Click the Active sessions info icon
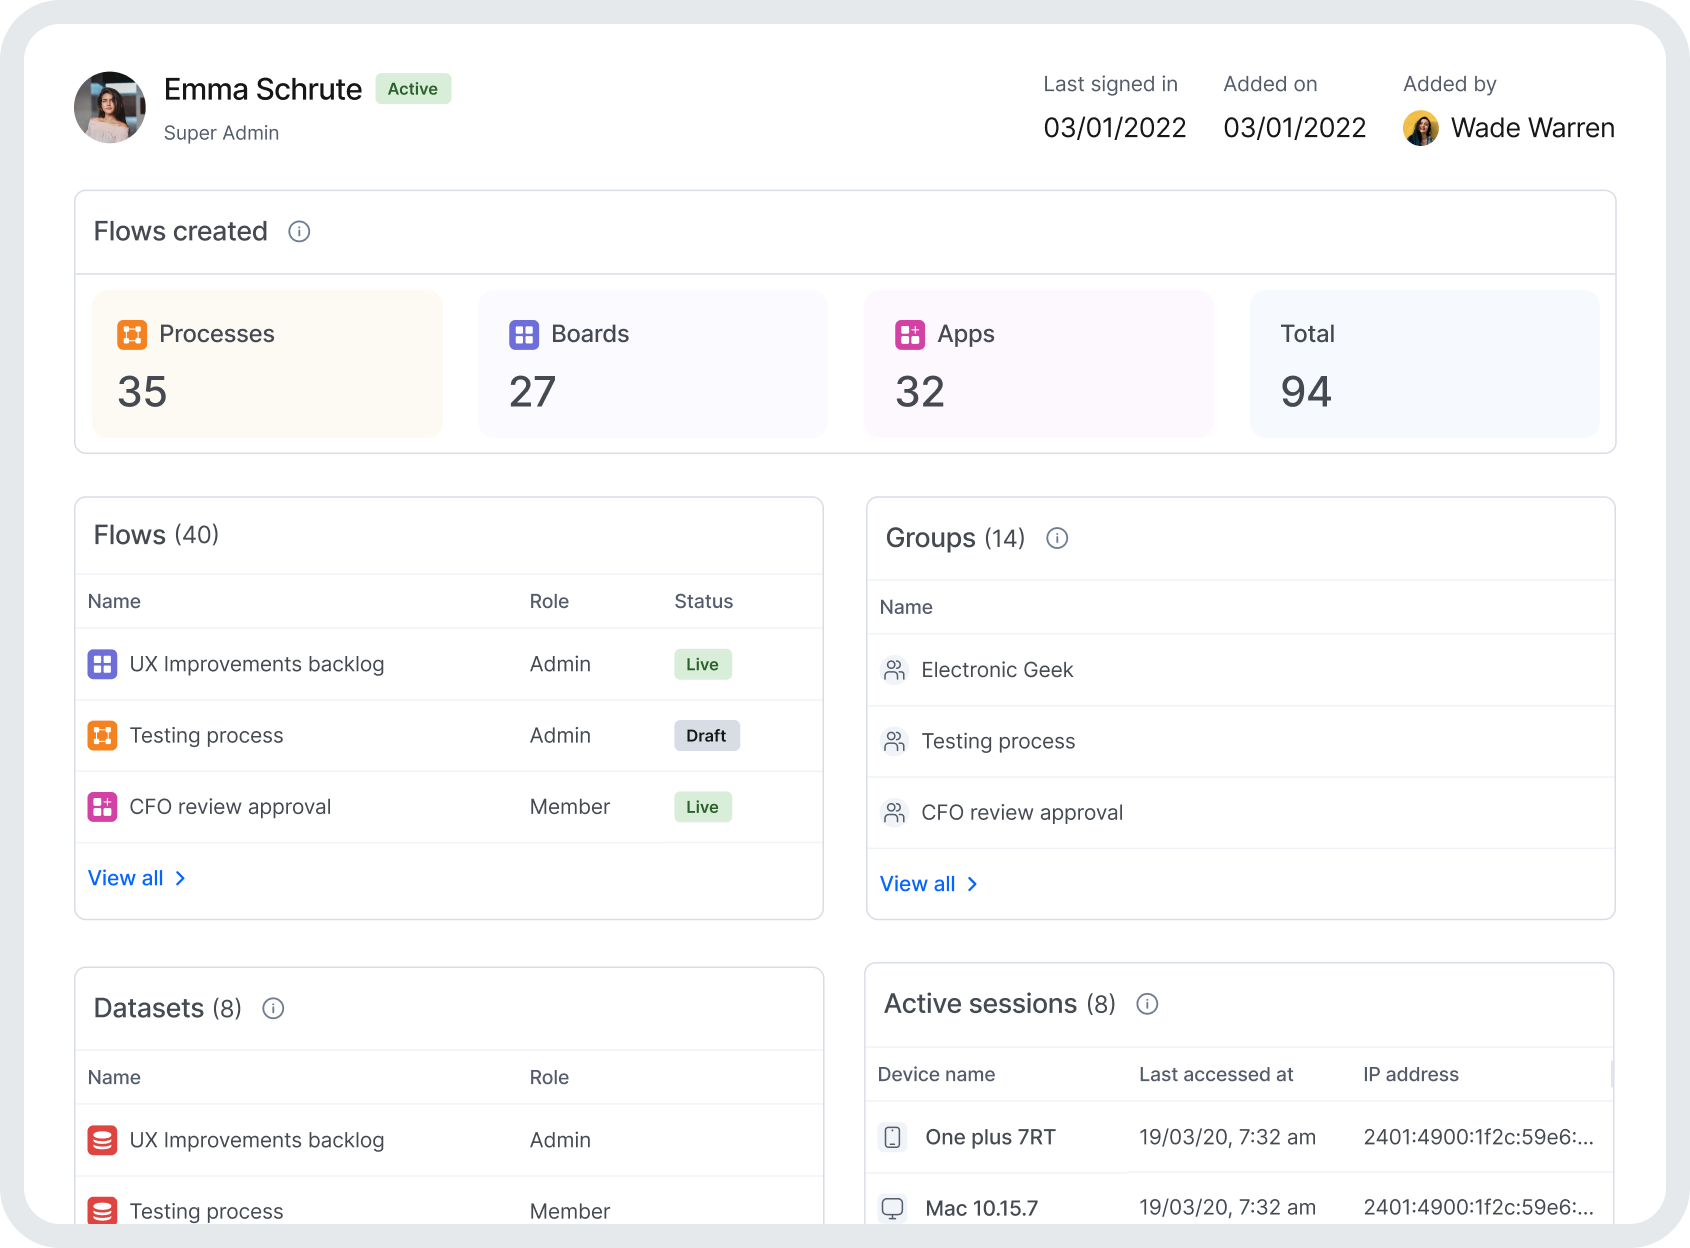Image resolution: width=1690 pixels, height=1248 pixels. pyautogui.click(x=1147, y=1004)
